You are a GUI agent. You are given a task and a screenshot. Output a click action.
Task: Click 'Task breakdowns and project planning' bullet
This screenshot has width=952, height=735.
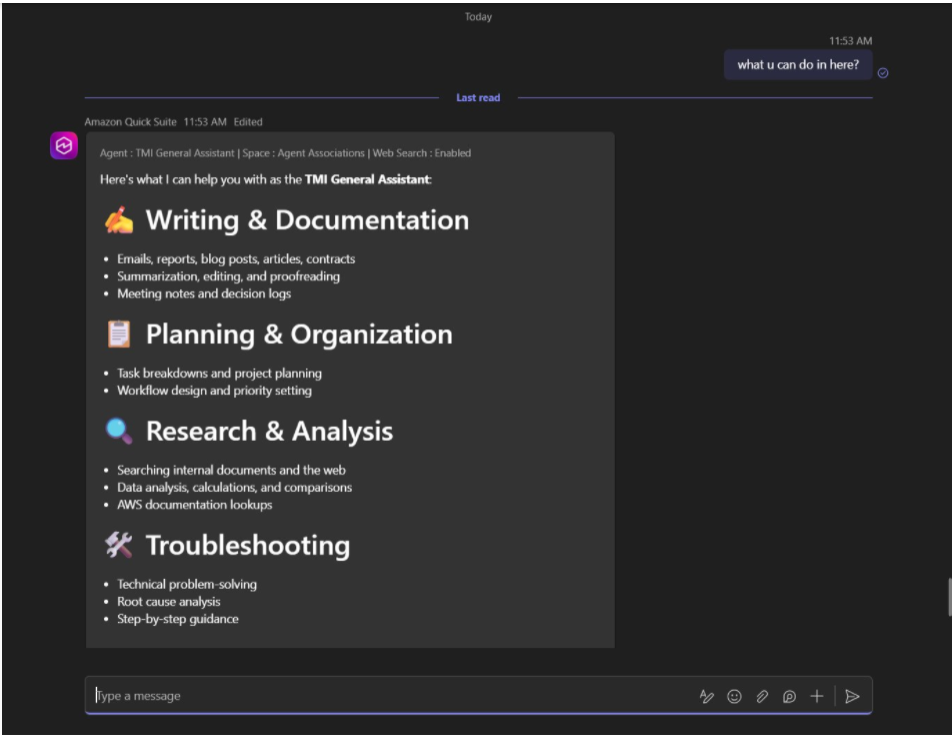click(219, 373)
